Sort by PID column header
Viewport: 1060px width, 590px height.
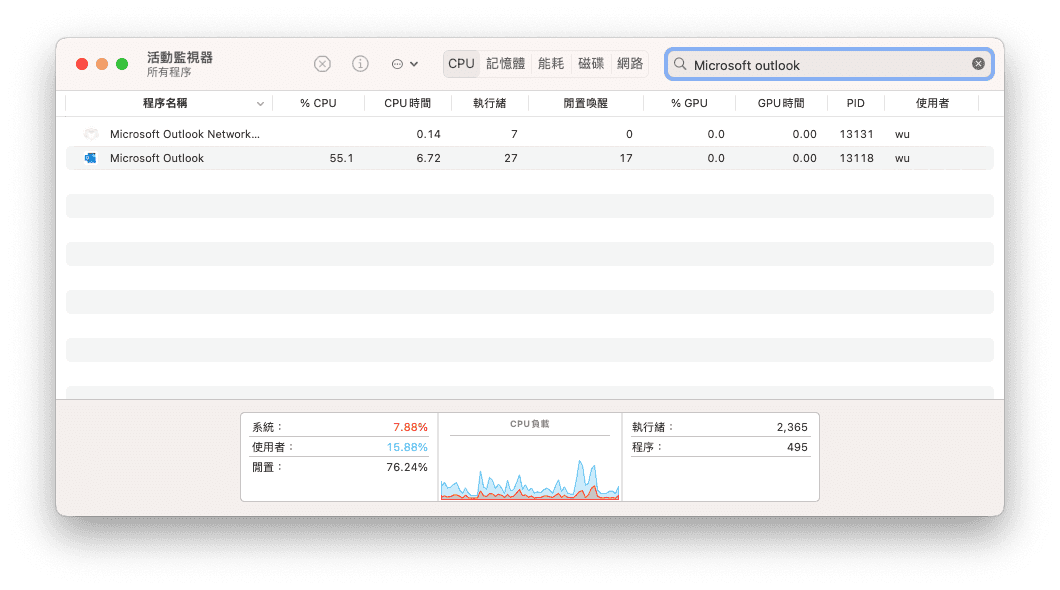pyautogui.click(x=856, y=103)
